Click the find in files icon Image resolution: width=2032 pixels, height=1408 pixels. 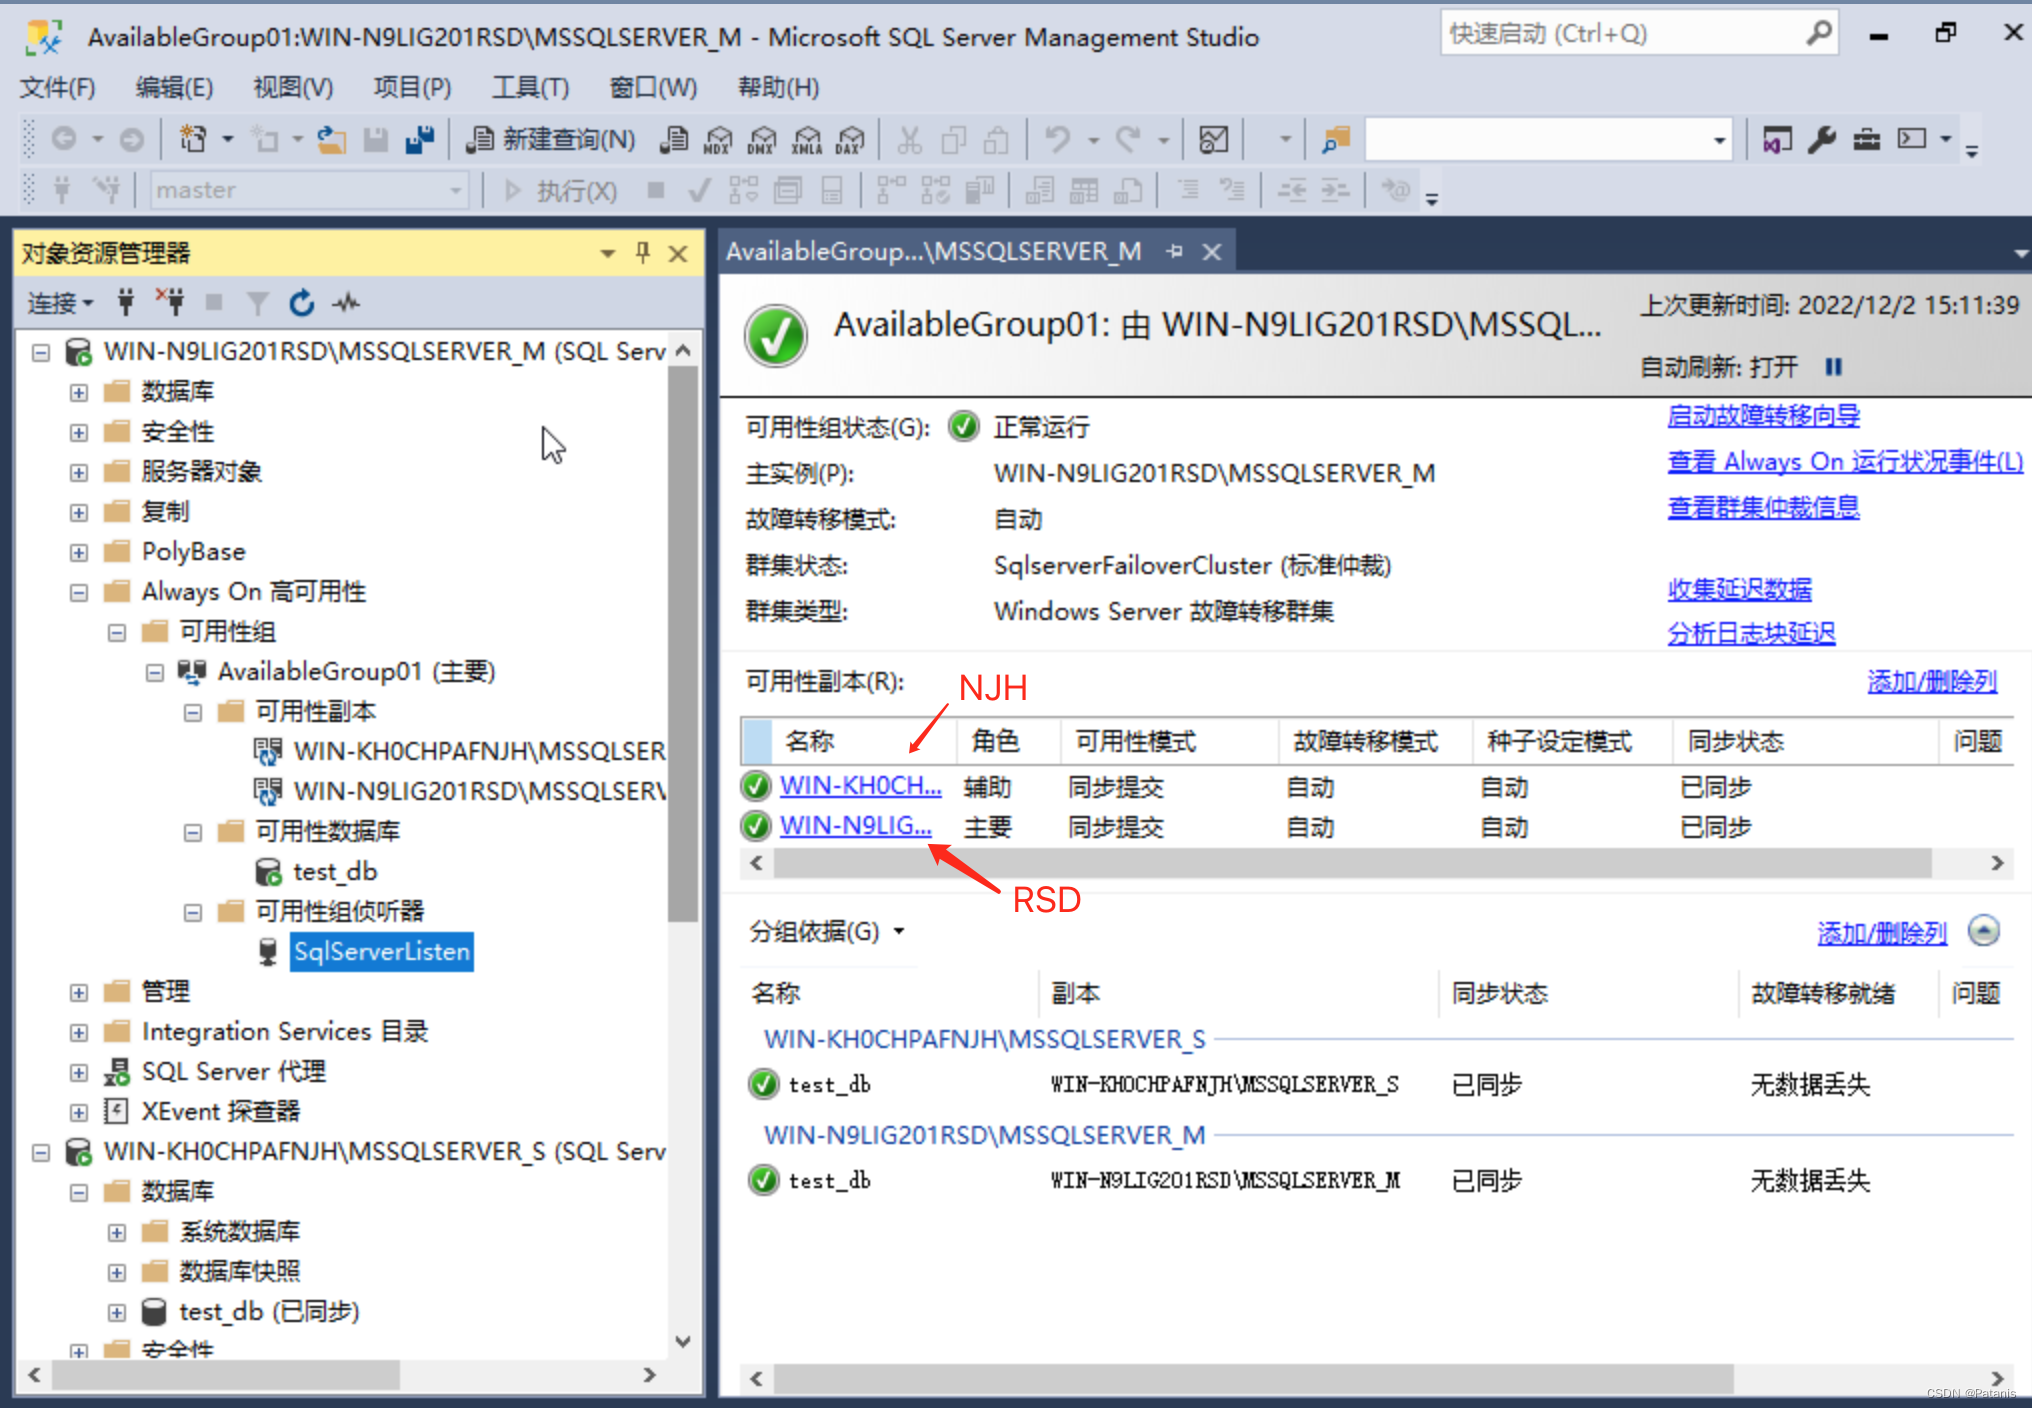1336,139
